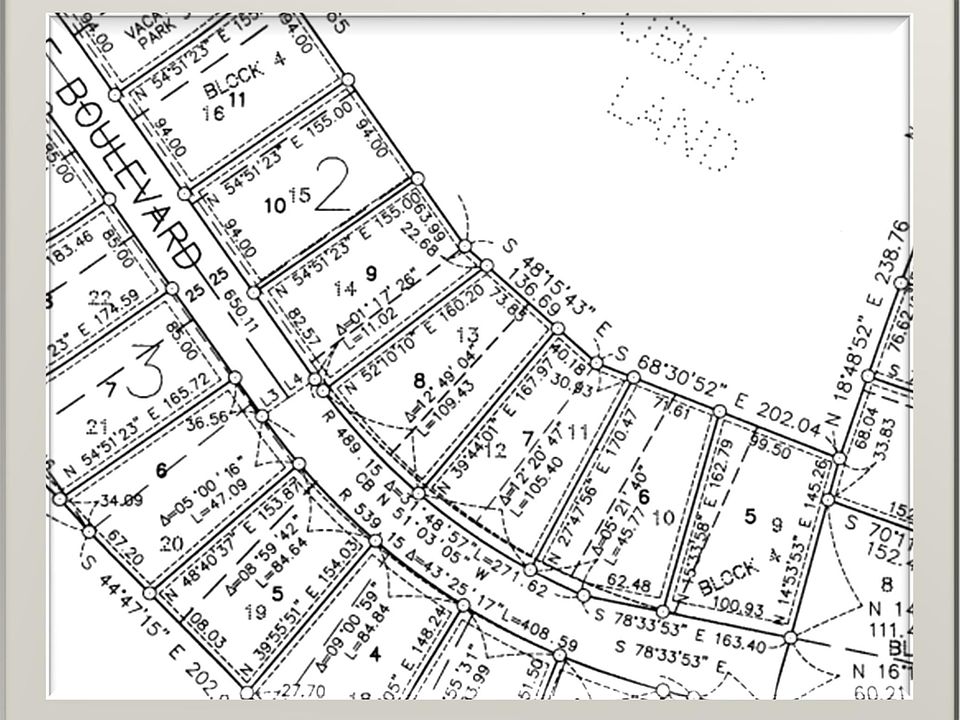The width and height of the screenshot is (960, 720).
Task: Select curve delta Δ=09°00'59"
Action: point(349,626)
